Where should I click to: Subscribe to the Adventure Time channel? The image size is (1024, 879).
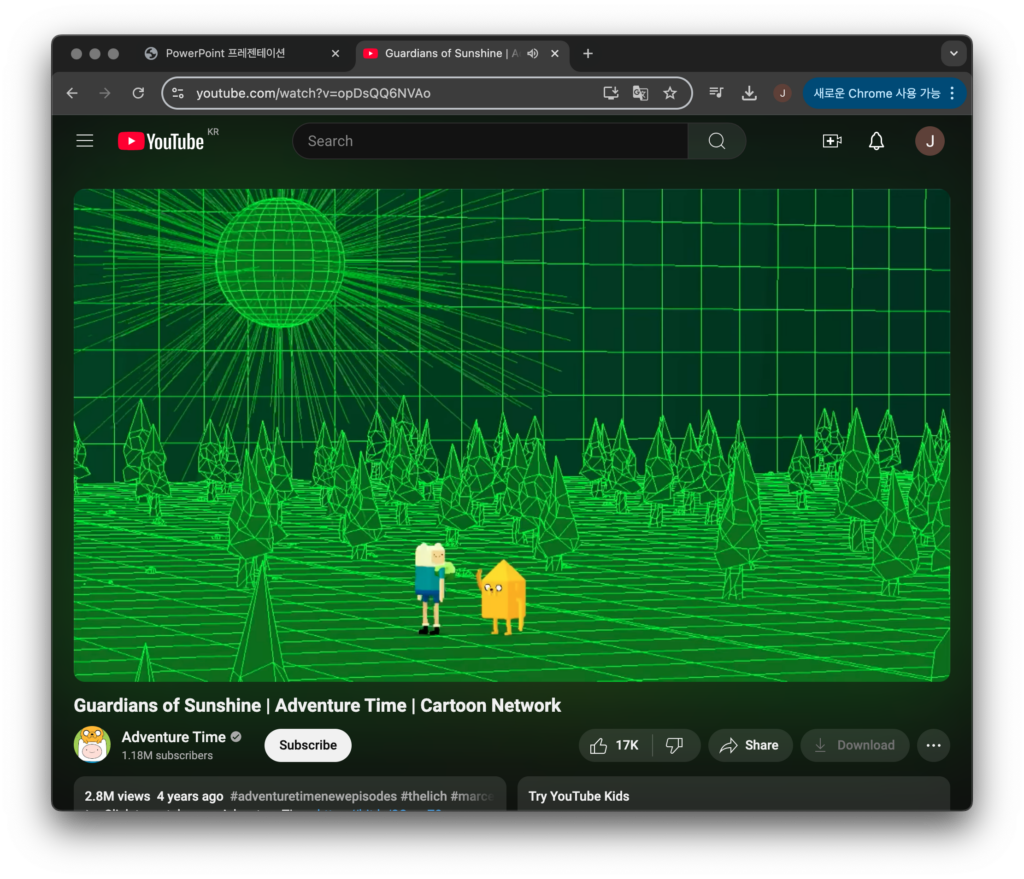coord(308,745)
